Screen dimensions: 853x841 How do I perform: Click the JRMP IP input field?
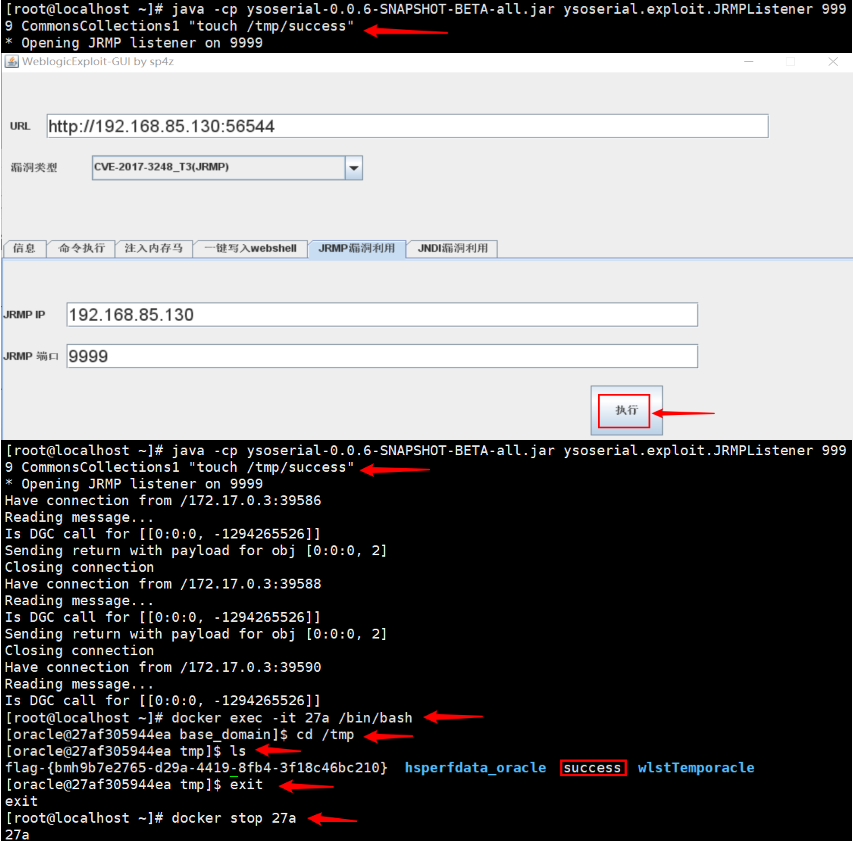click(382, 315)
